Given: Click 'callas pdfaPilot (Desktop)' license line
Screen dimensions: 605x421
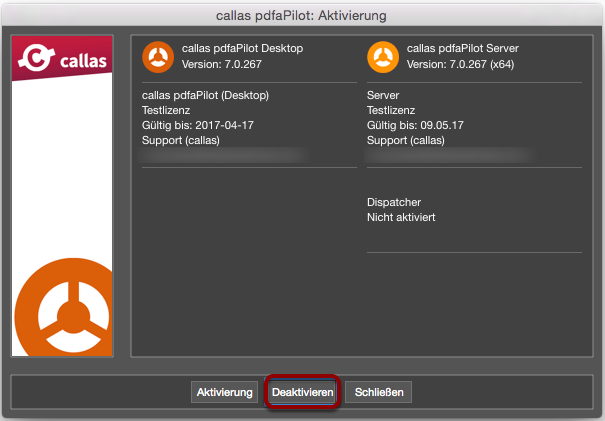Looking at the screenshot, I should coord(205,95).
